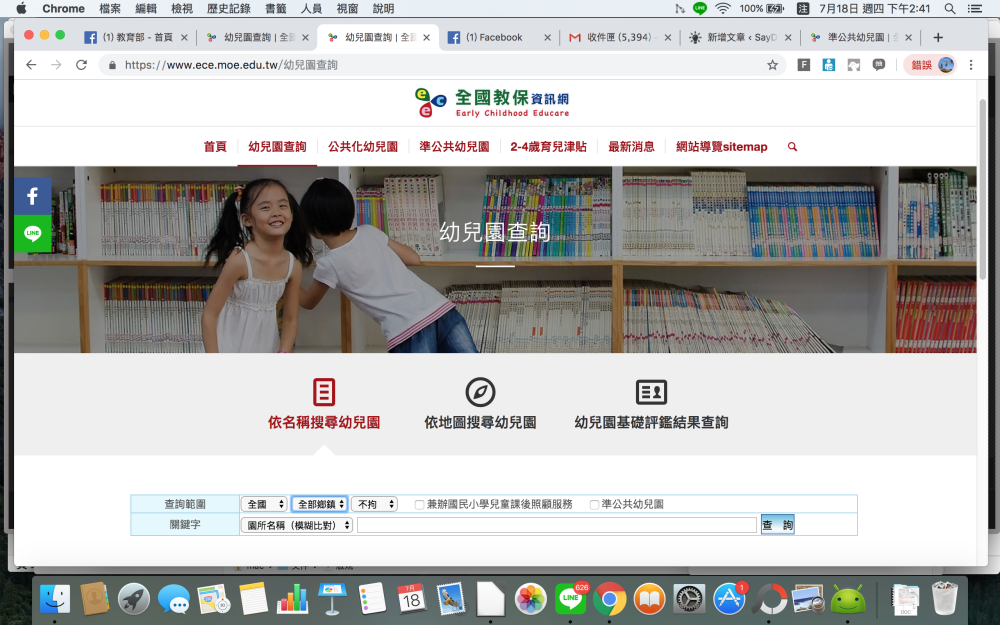This screenshot has height=625, width=1000.
Task: Open the 不拘 type dropdown
Action: tap(374, 504)
